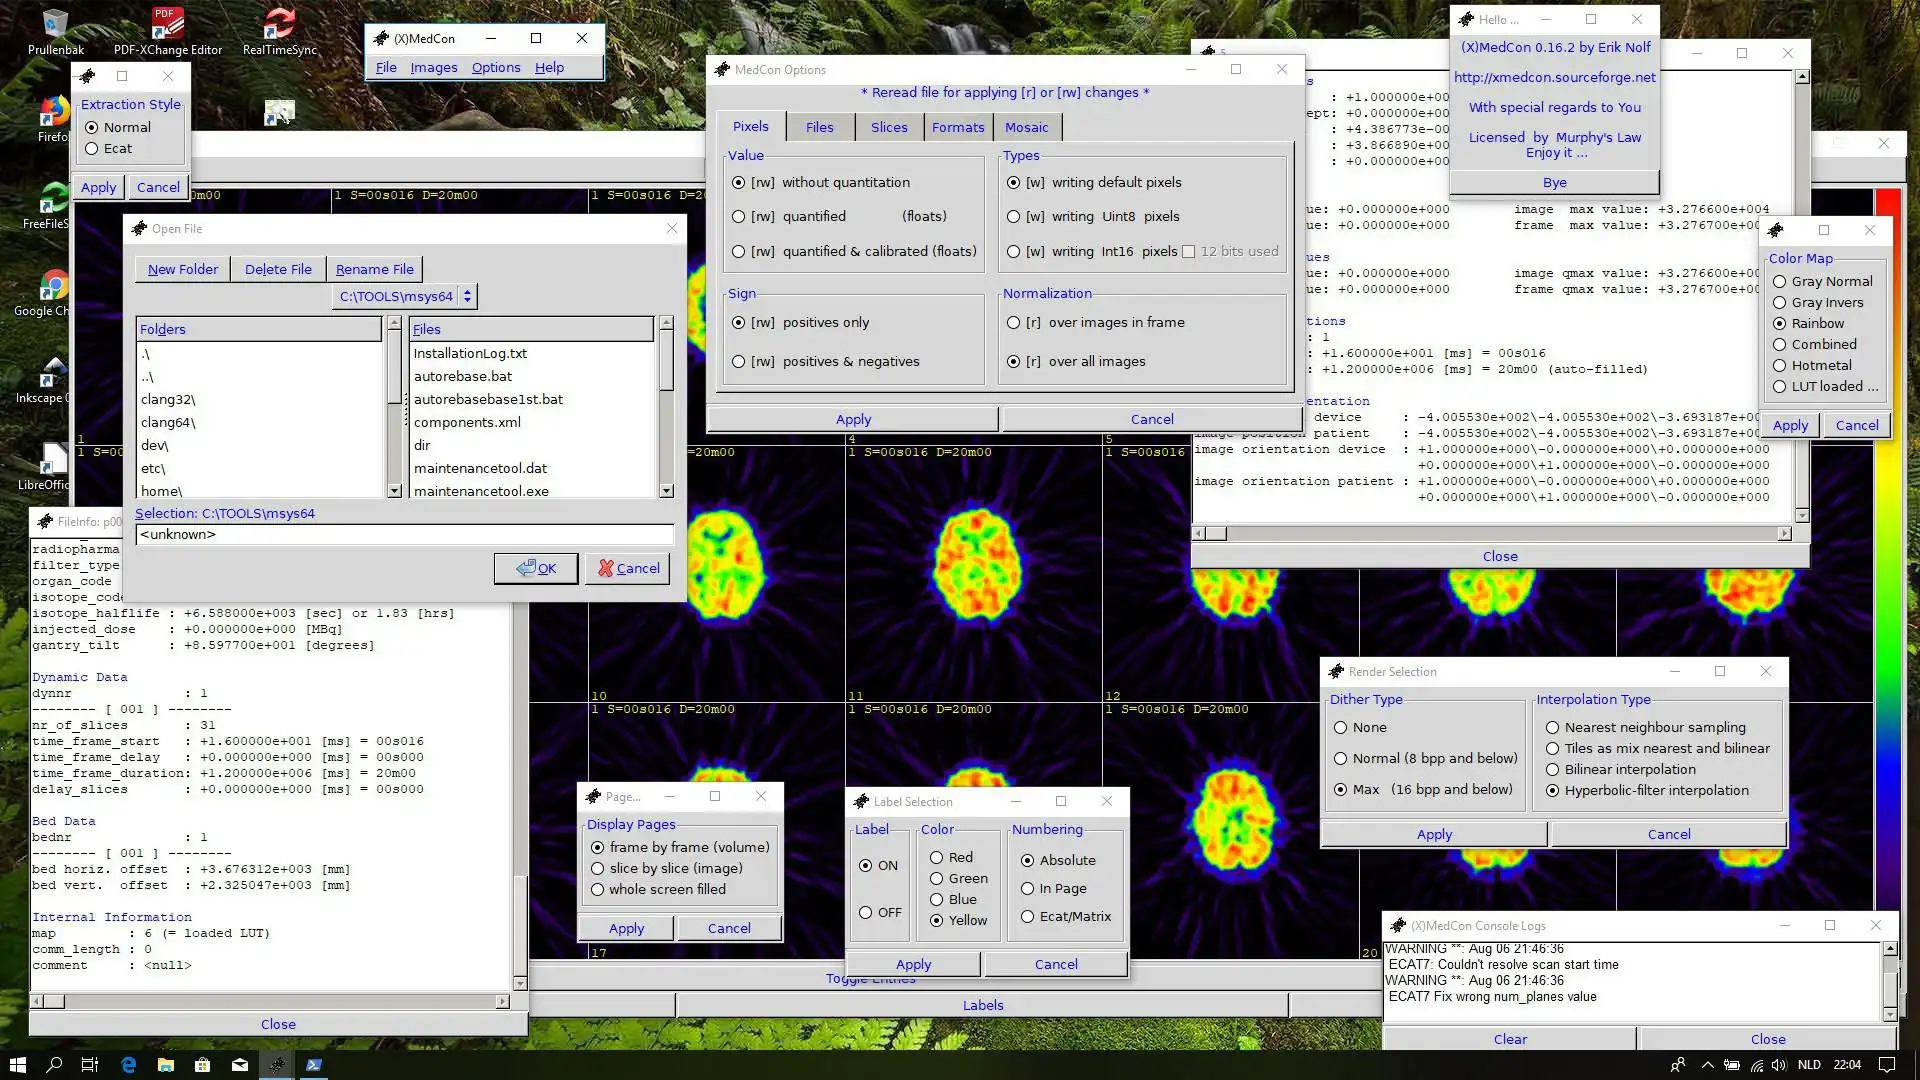Click Clear button in XMedCon Console Logs

point(1510,1039)
